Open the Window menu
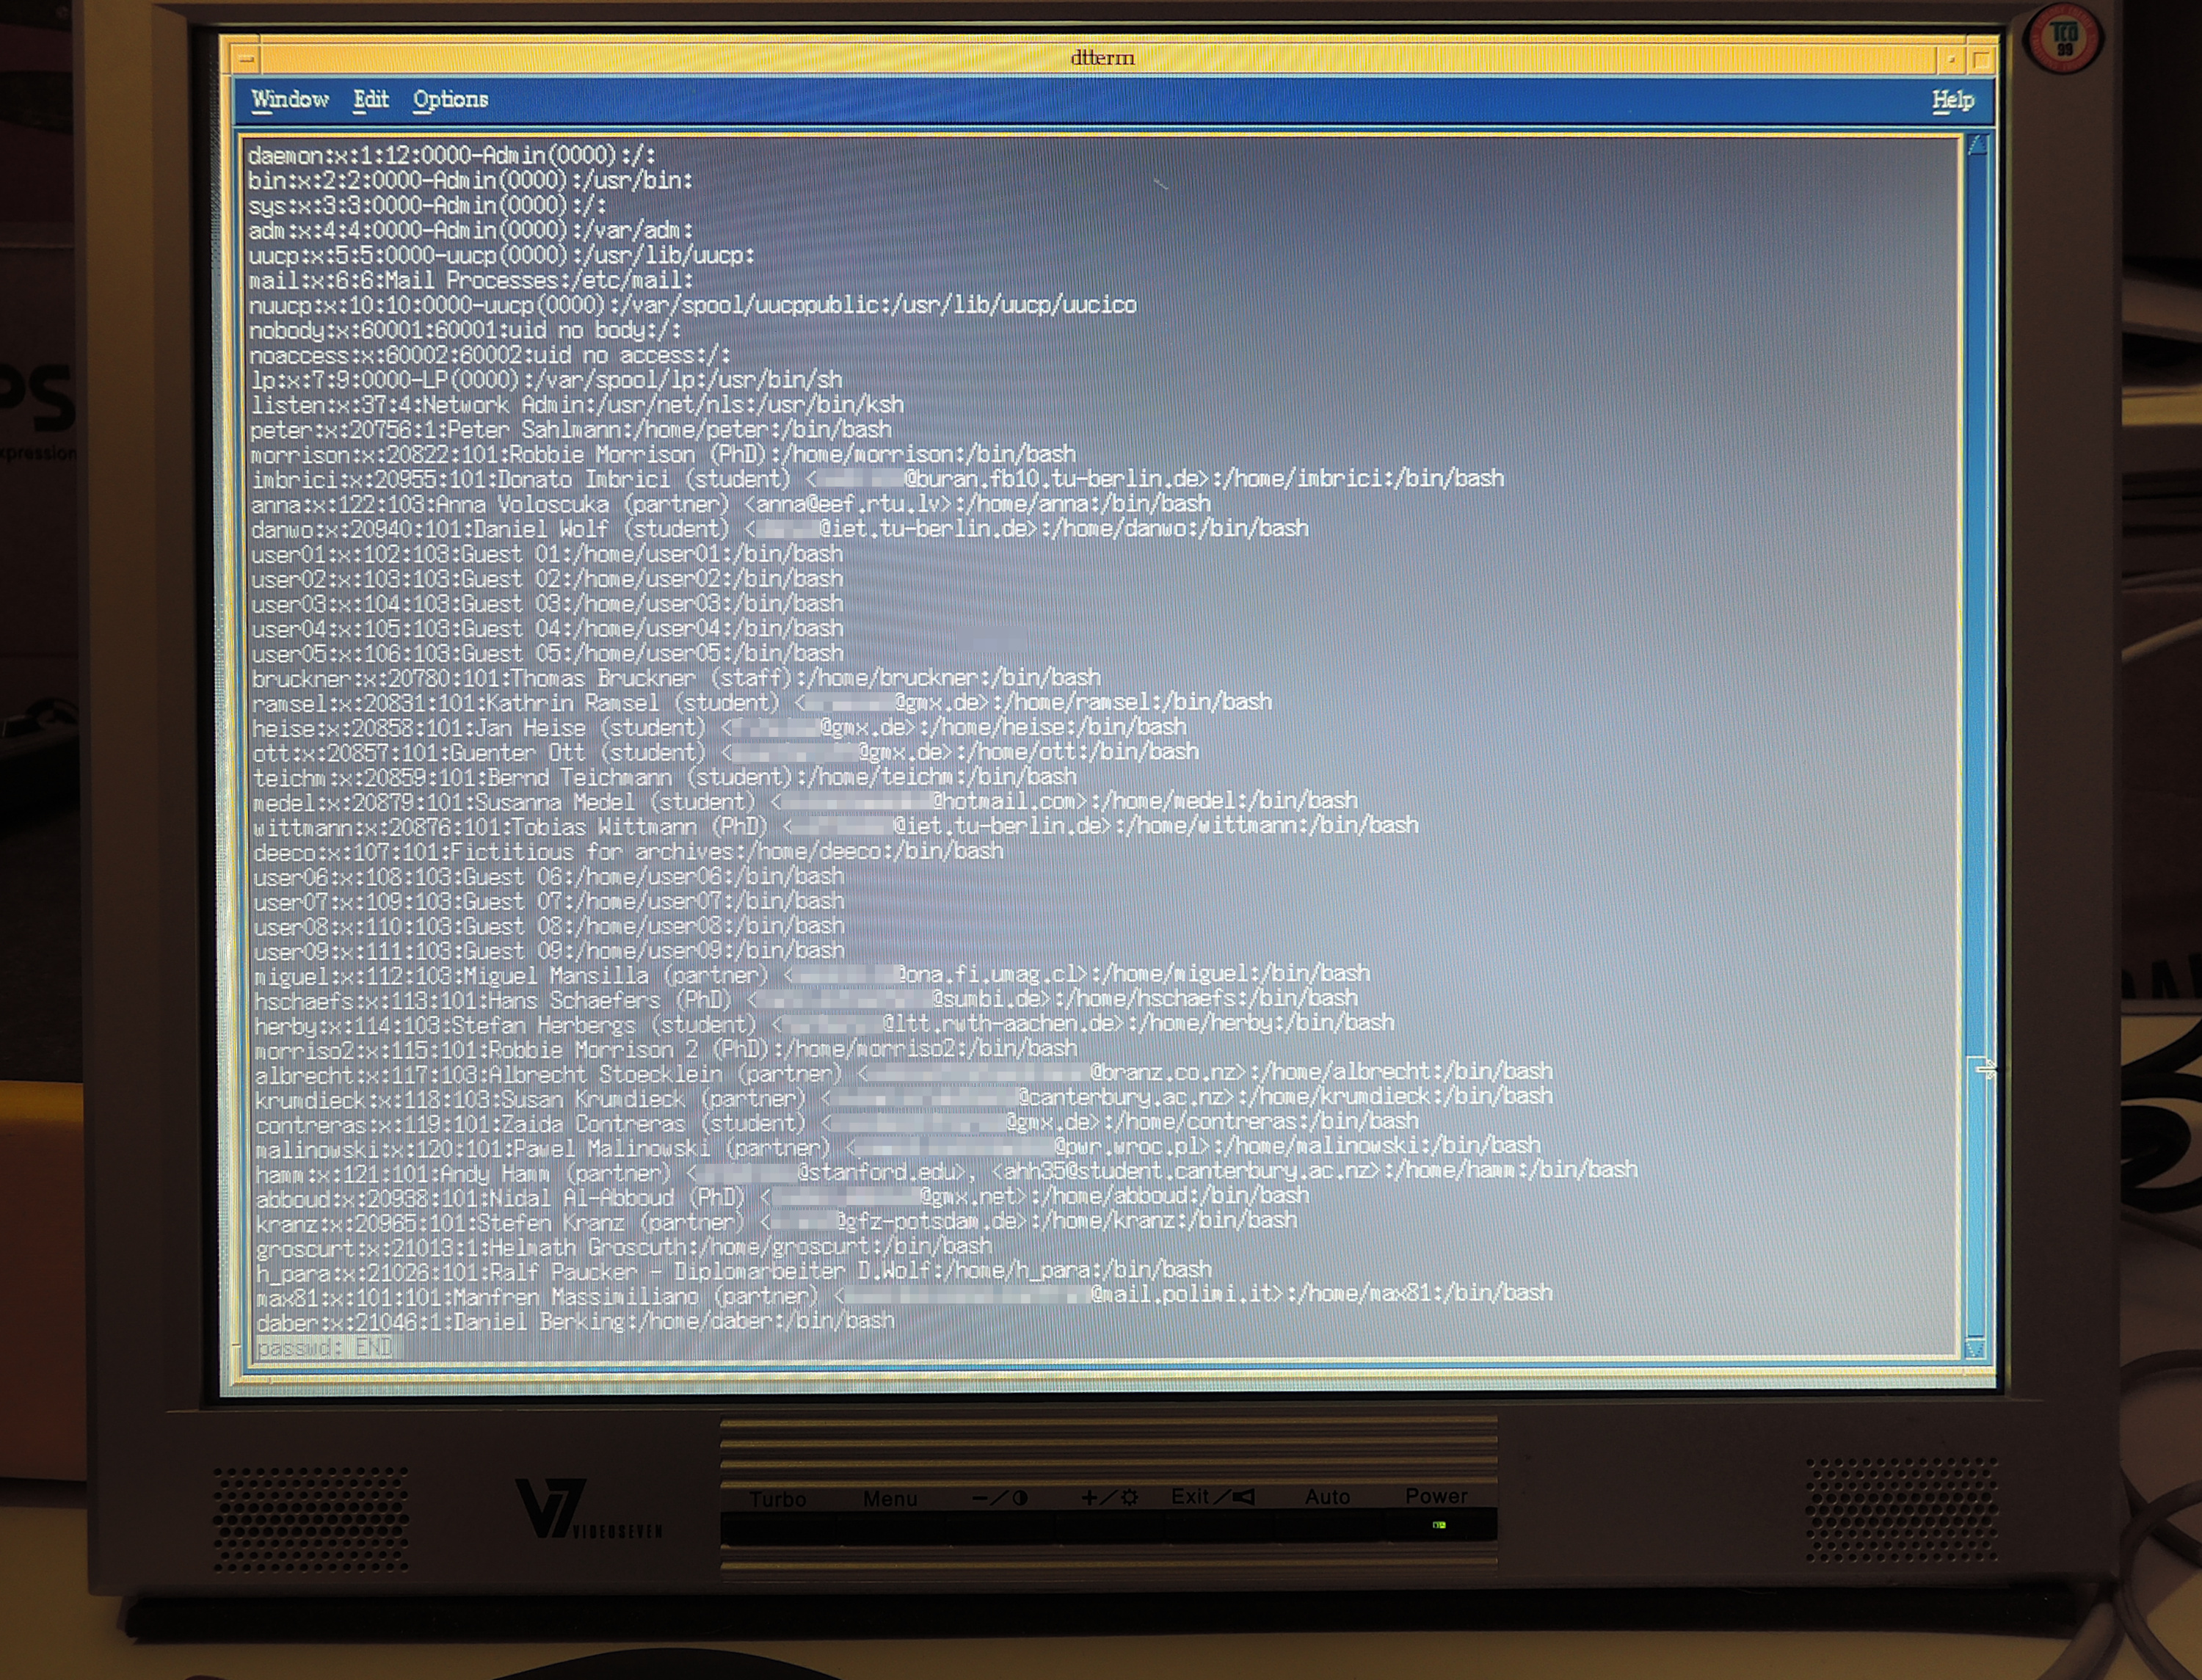 click(289, 100)
